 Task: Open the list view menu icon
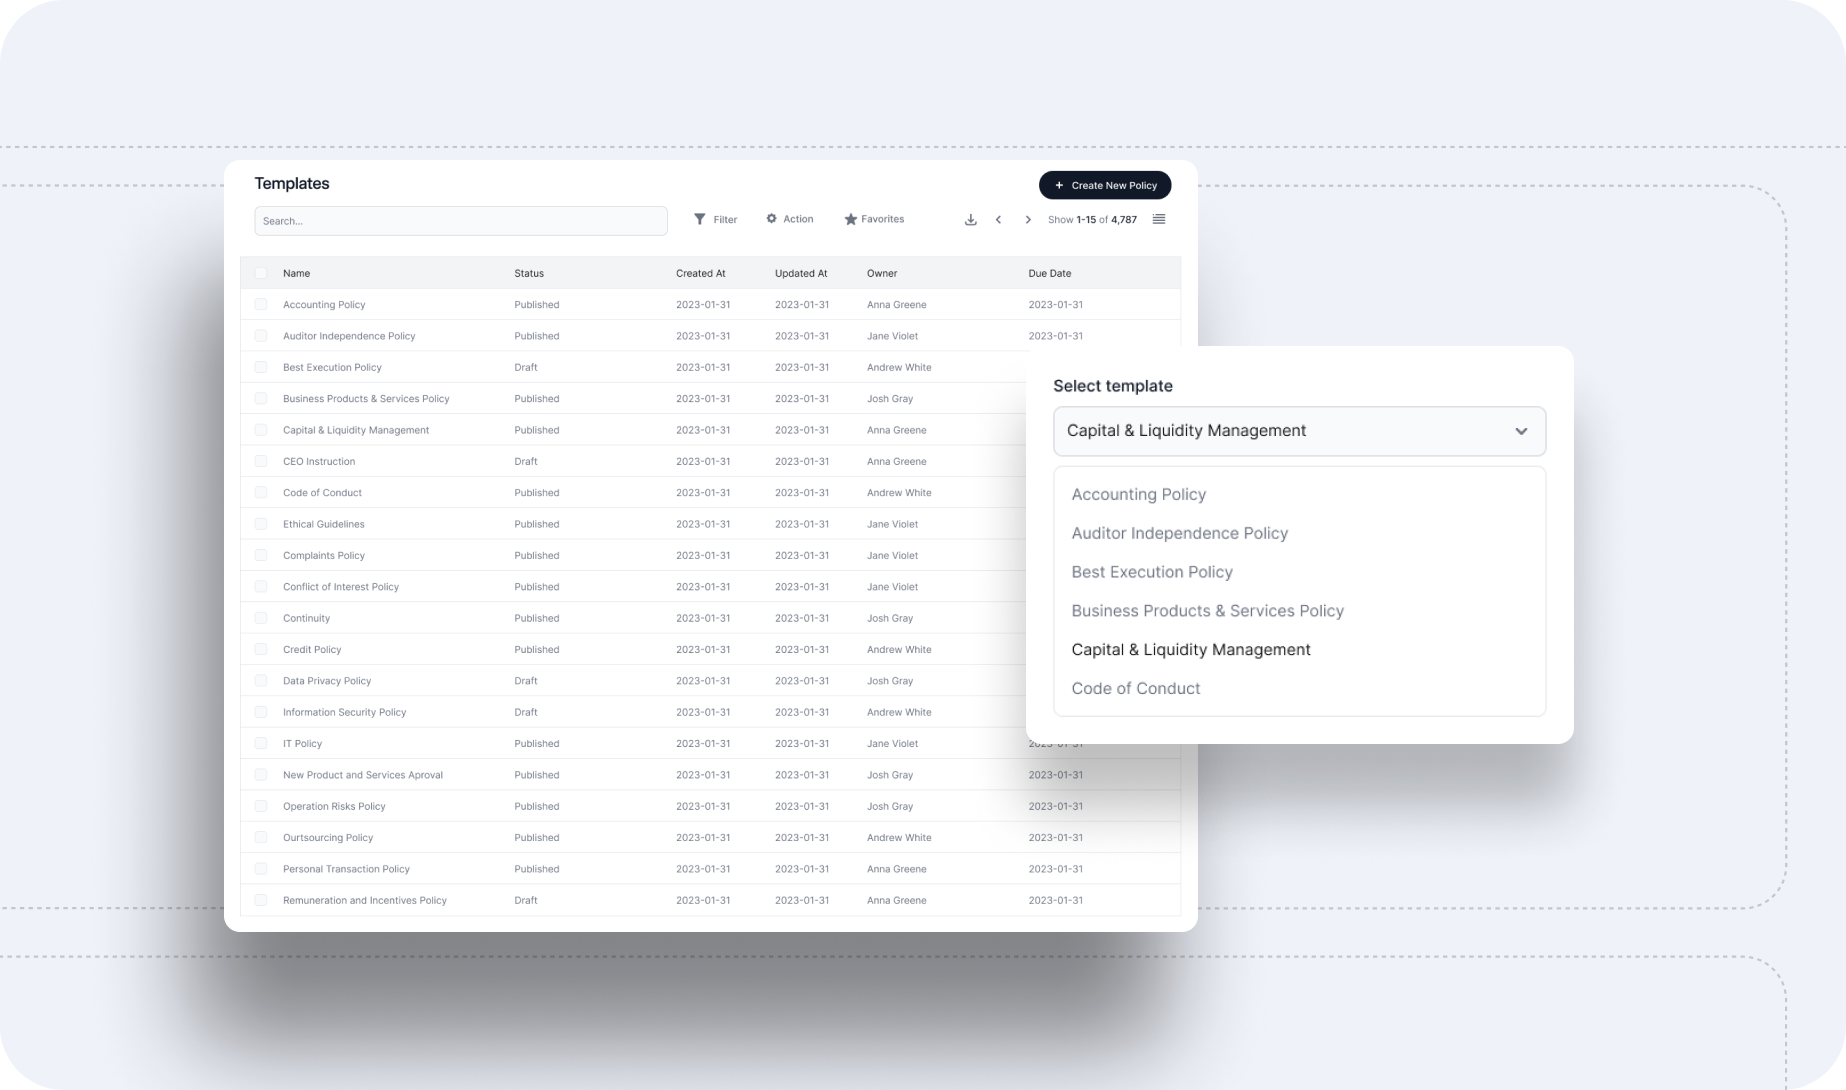(1159, 219)
